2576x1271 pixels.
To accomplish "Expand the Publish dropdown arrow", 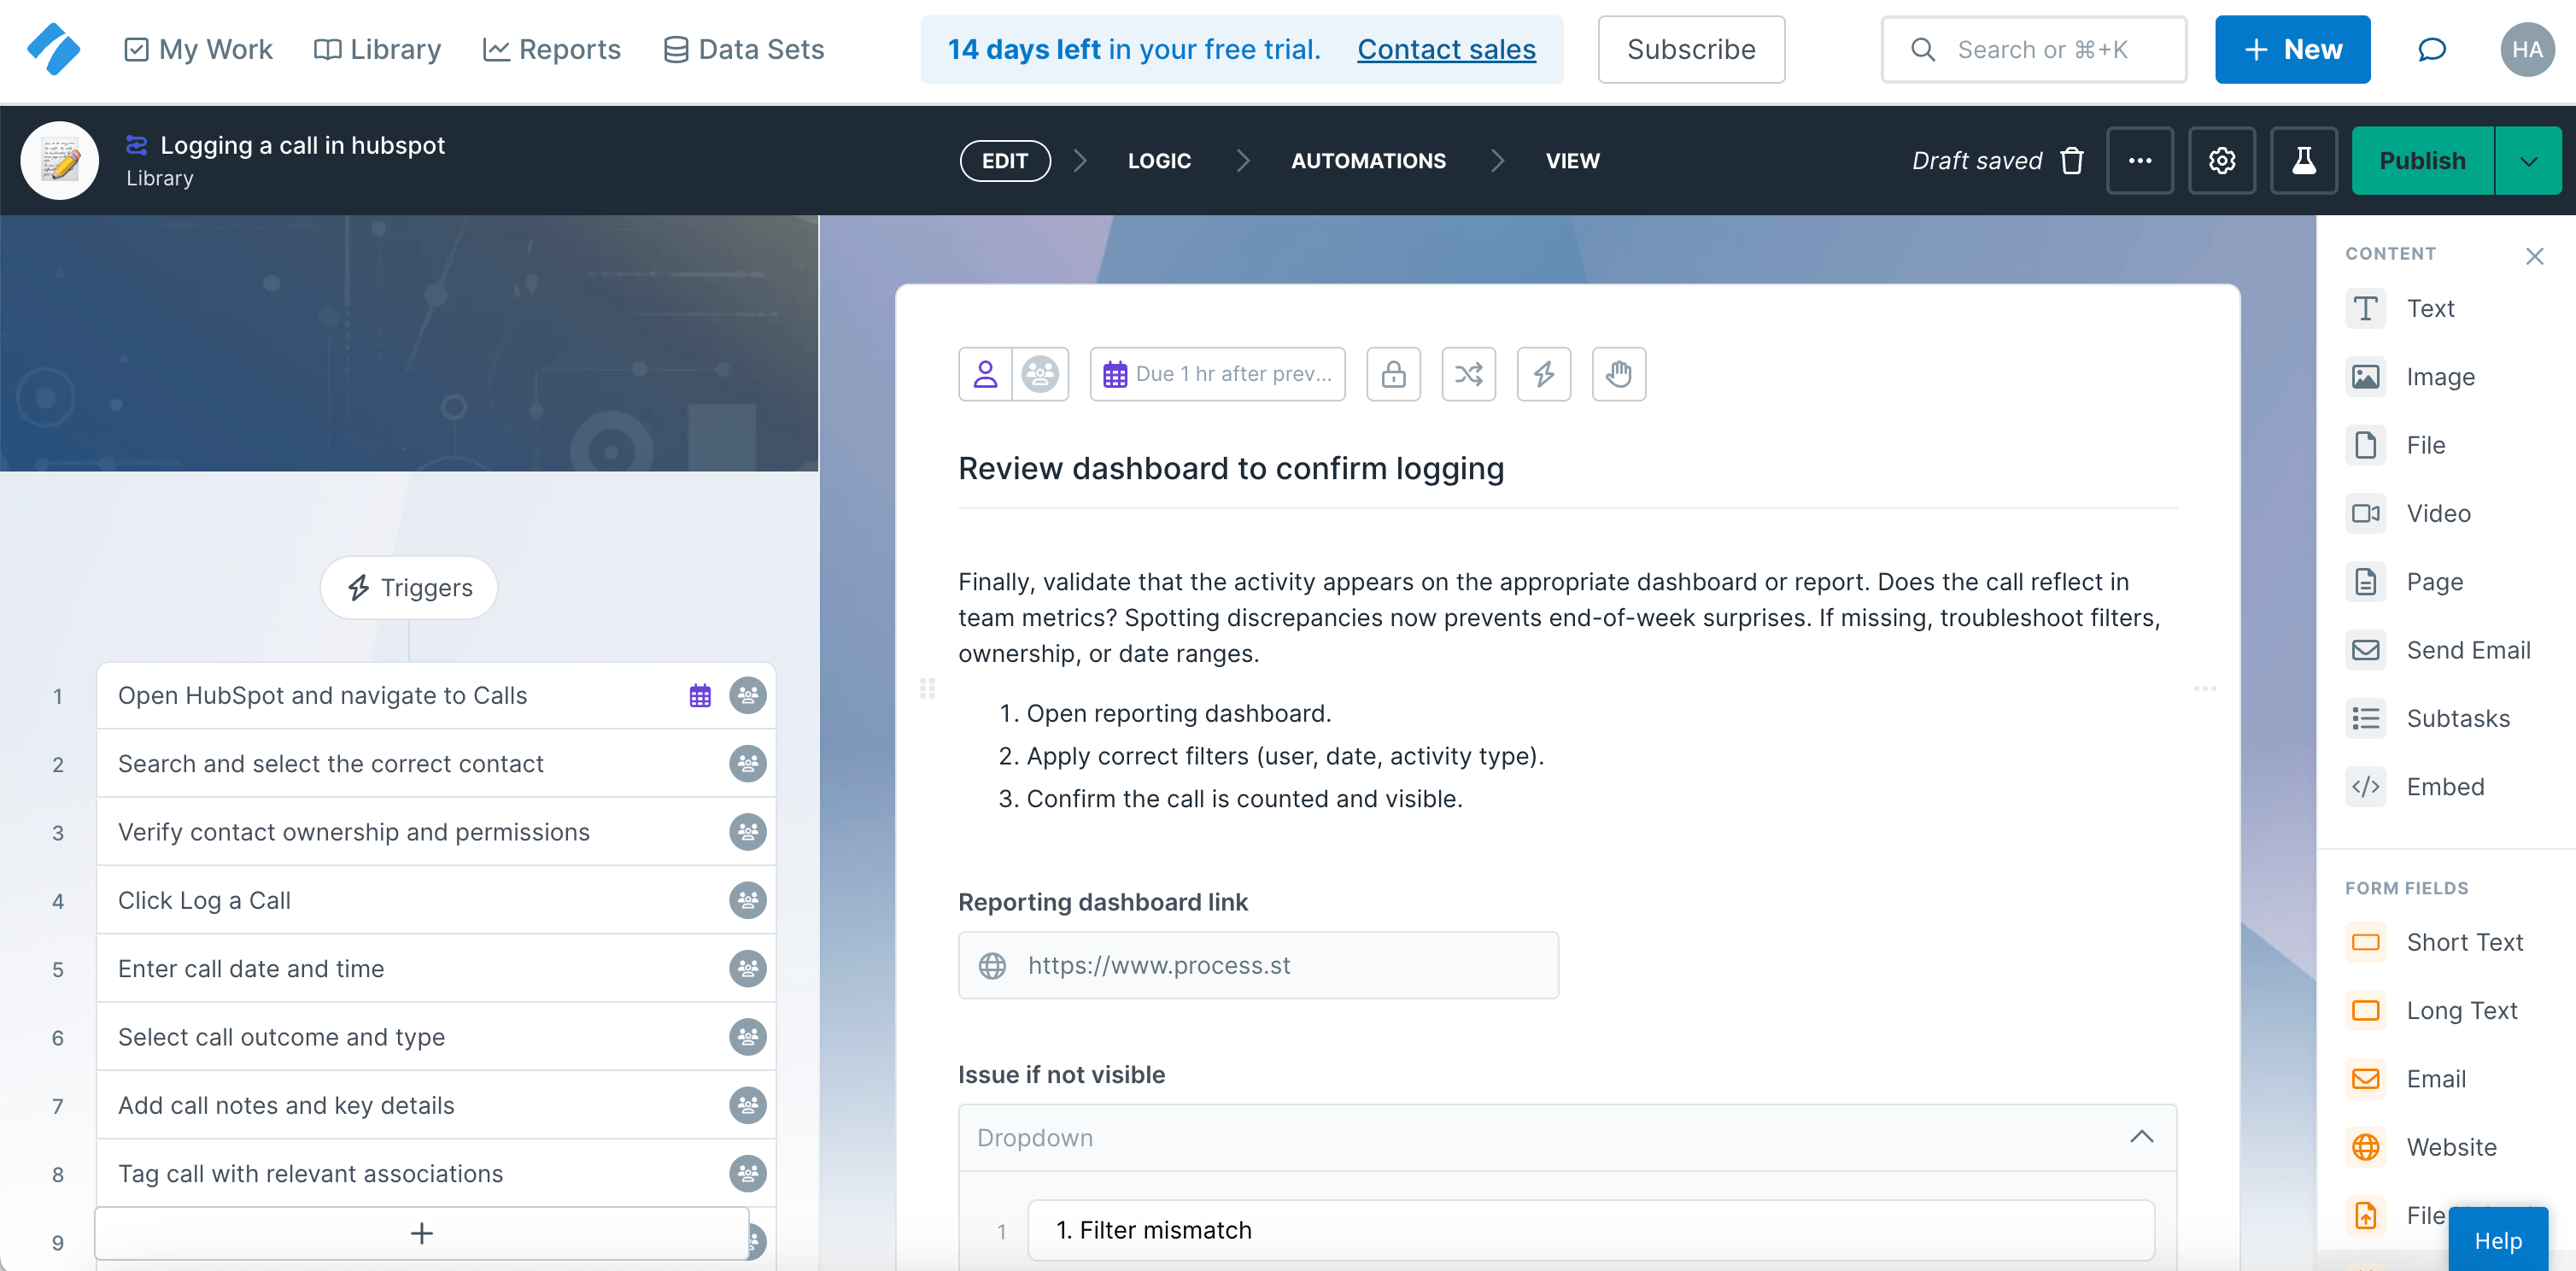I will (x=2528, y=160).
